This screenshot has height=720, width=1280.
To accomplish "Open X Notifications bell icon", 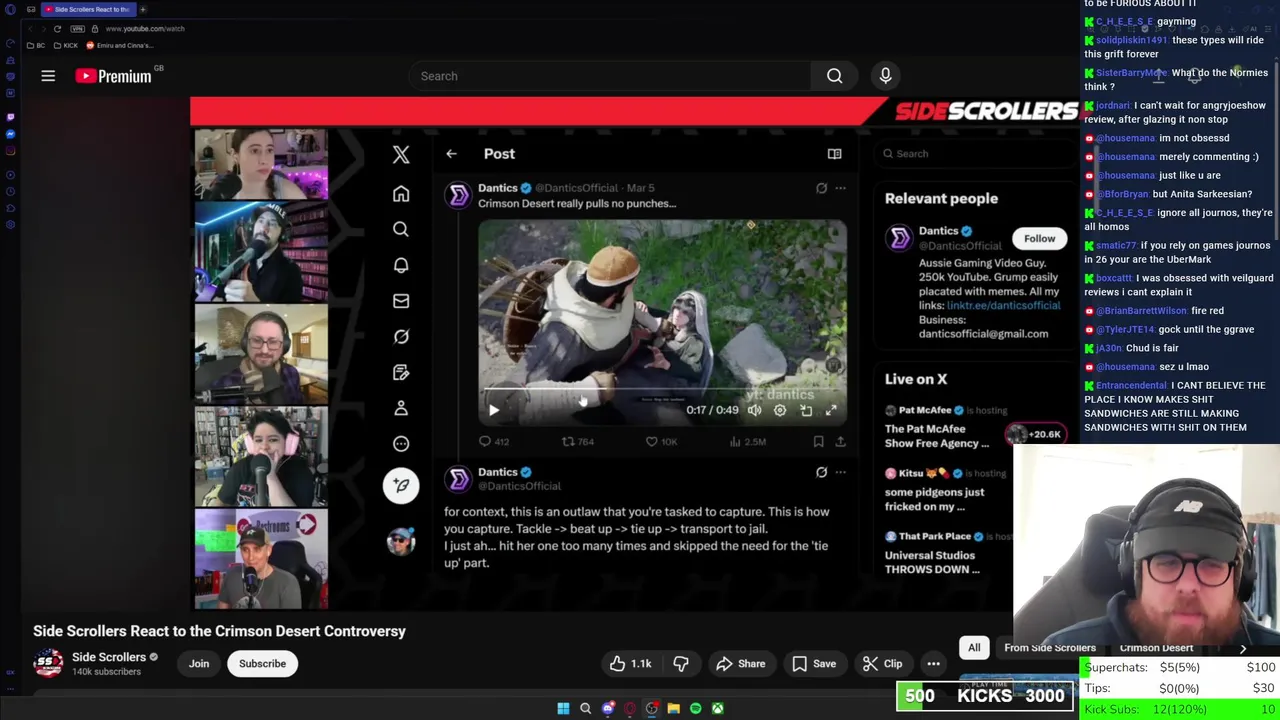I will [401, 265].
